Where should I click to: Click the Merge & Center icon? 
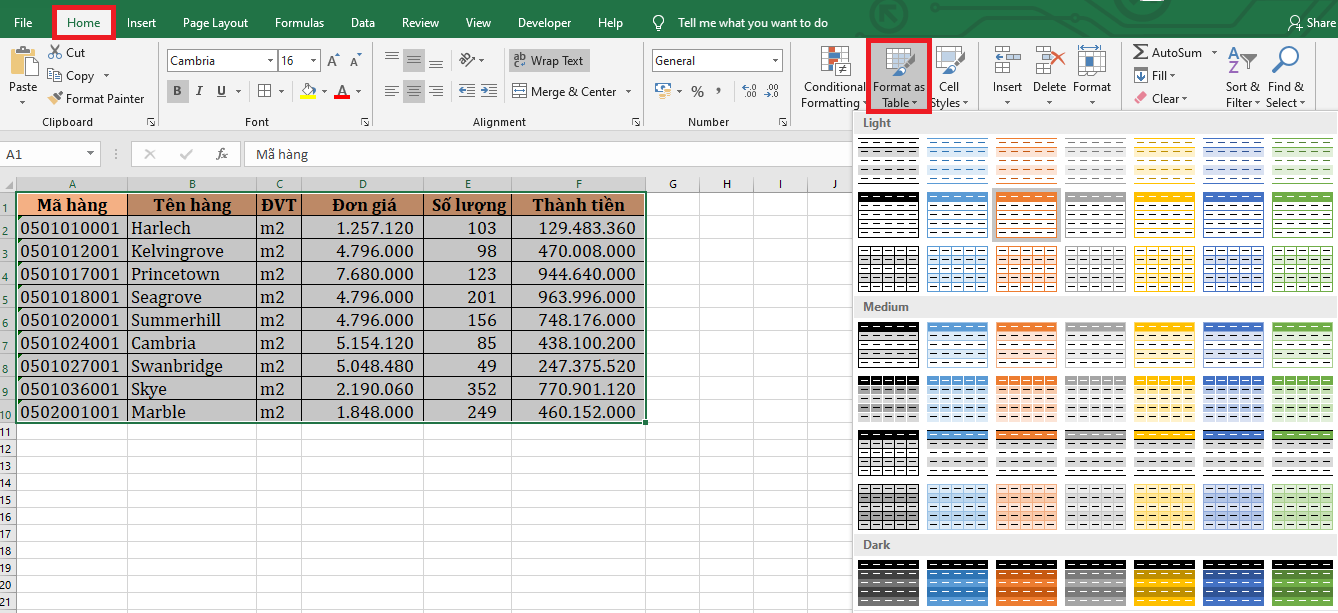(x=520, y=91)
